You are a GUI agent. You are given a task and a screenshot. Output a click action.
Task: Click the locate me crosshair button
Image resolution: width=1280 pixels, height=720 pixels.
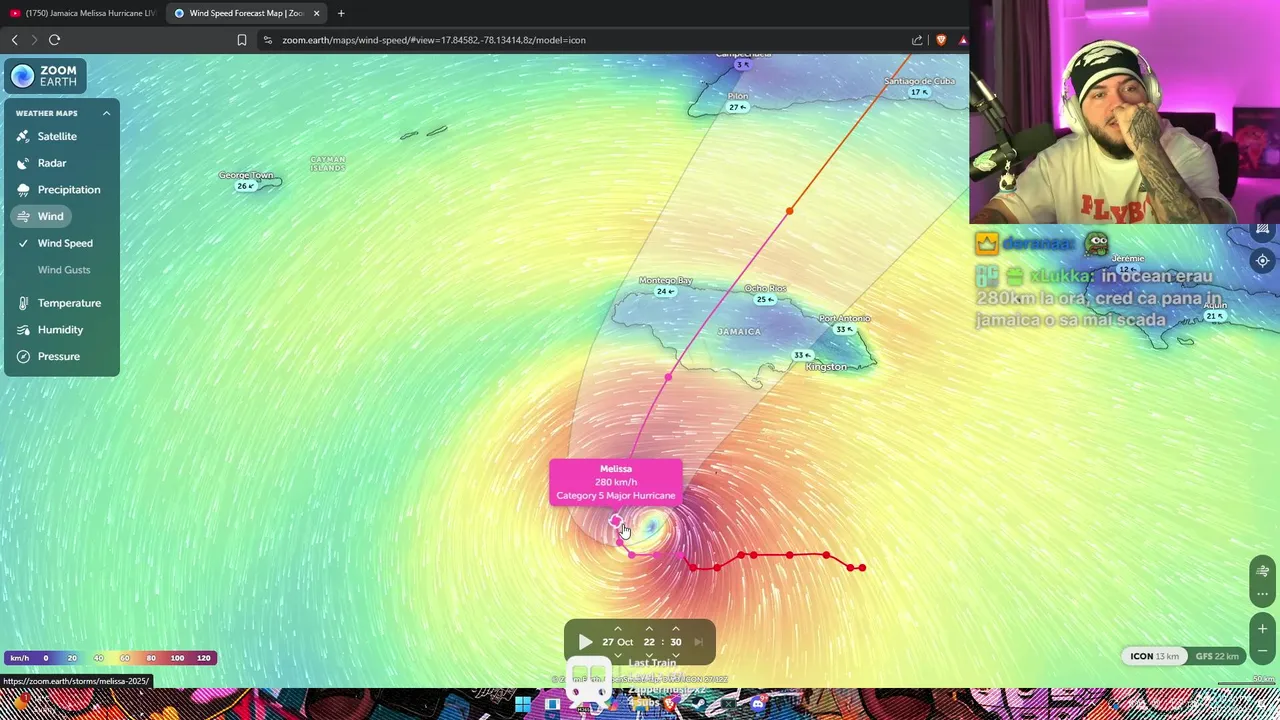pyautogui.click(x=1263, y=261)
